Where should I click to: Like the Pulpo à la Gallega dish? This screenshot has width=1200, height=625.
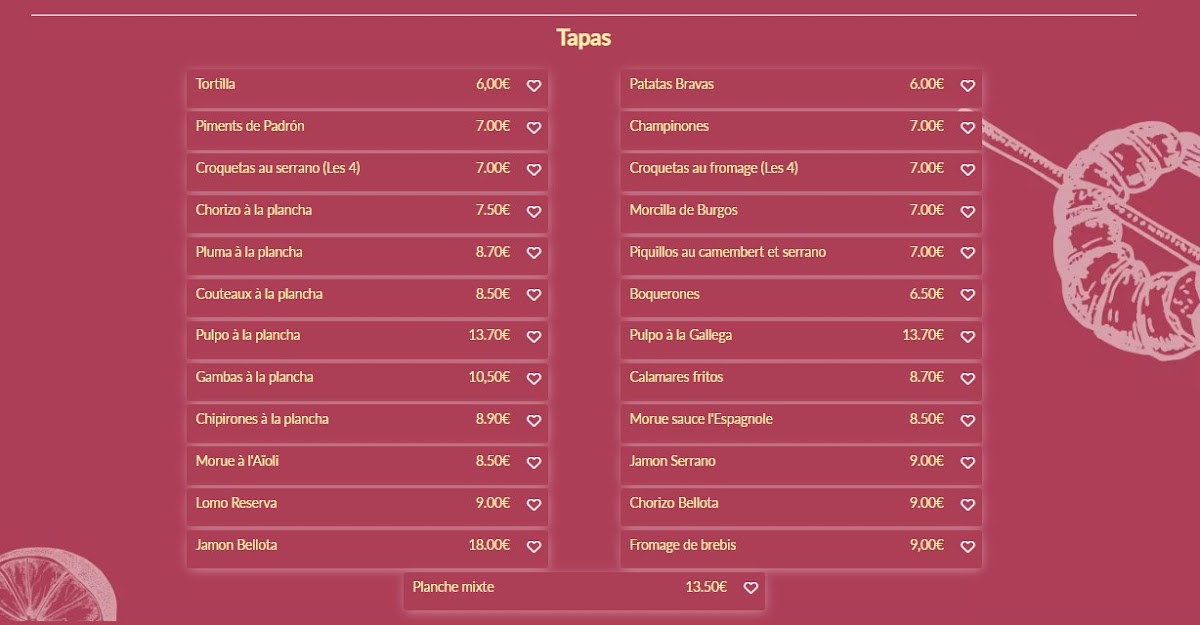pos(968,337)
